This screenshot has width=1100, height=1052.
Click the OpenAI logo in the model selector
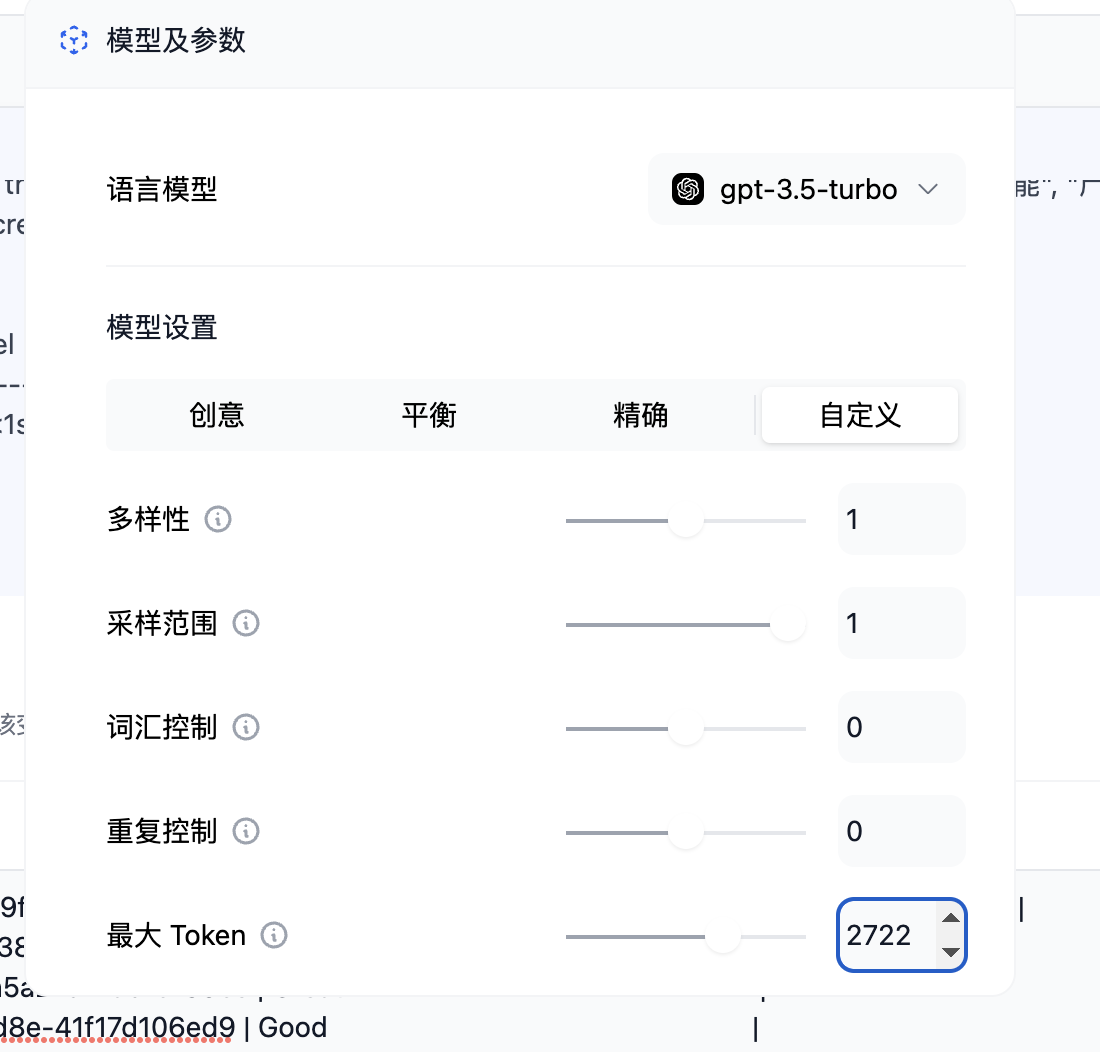(687, 189)
